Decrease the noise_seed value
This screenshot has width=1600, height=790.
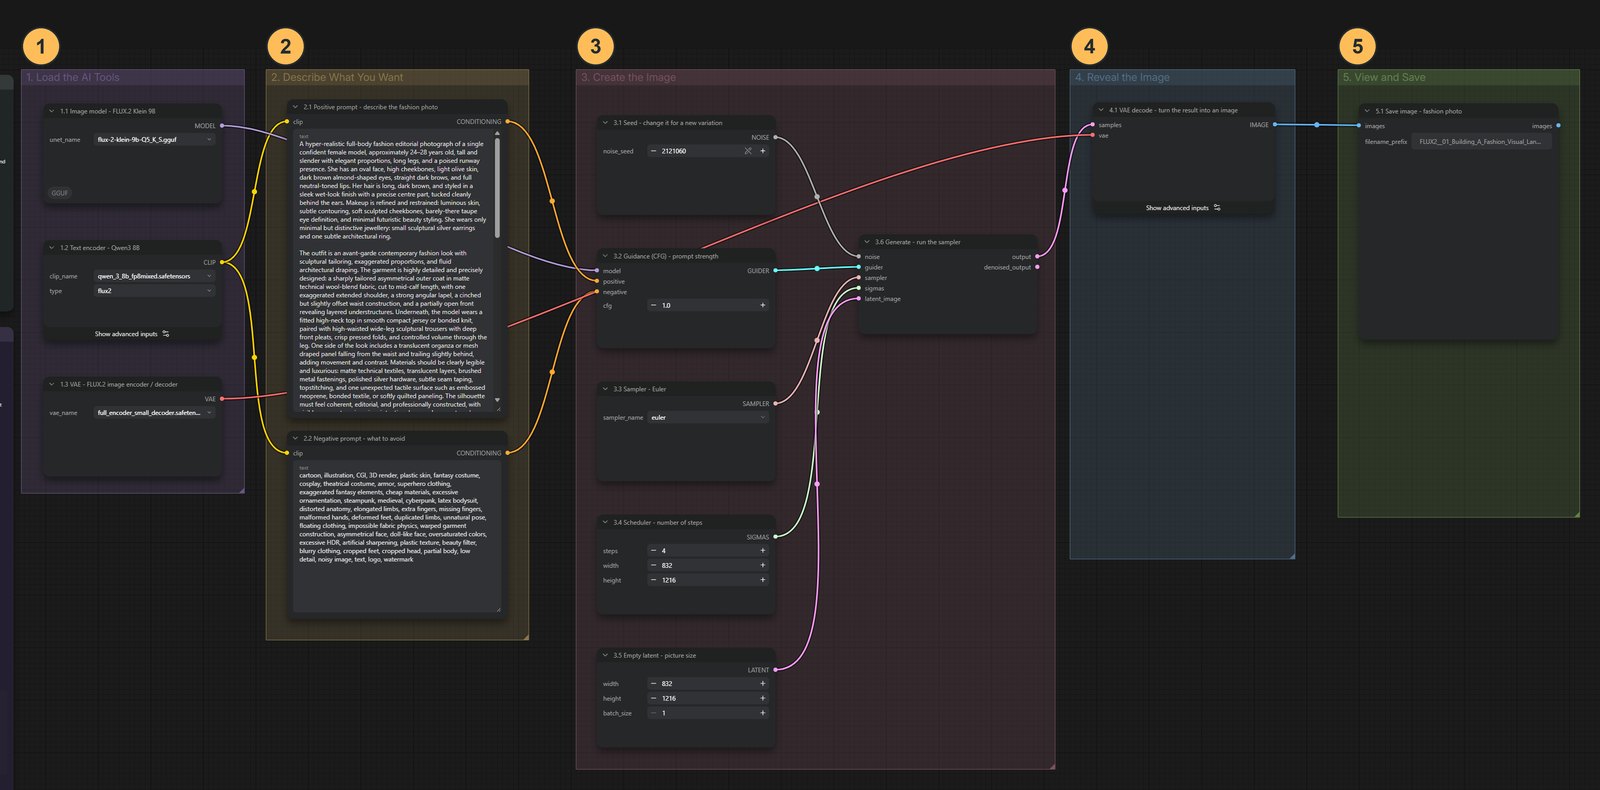654,151
